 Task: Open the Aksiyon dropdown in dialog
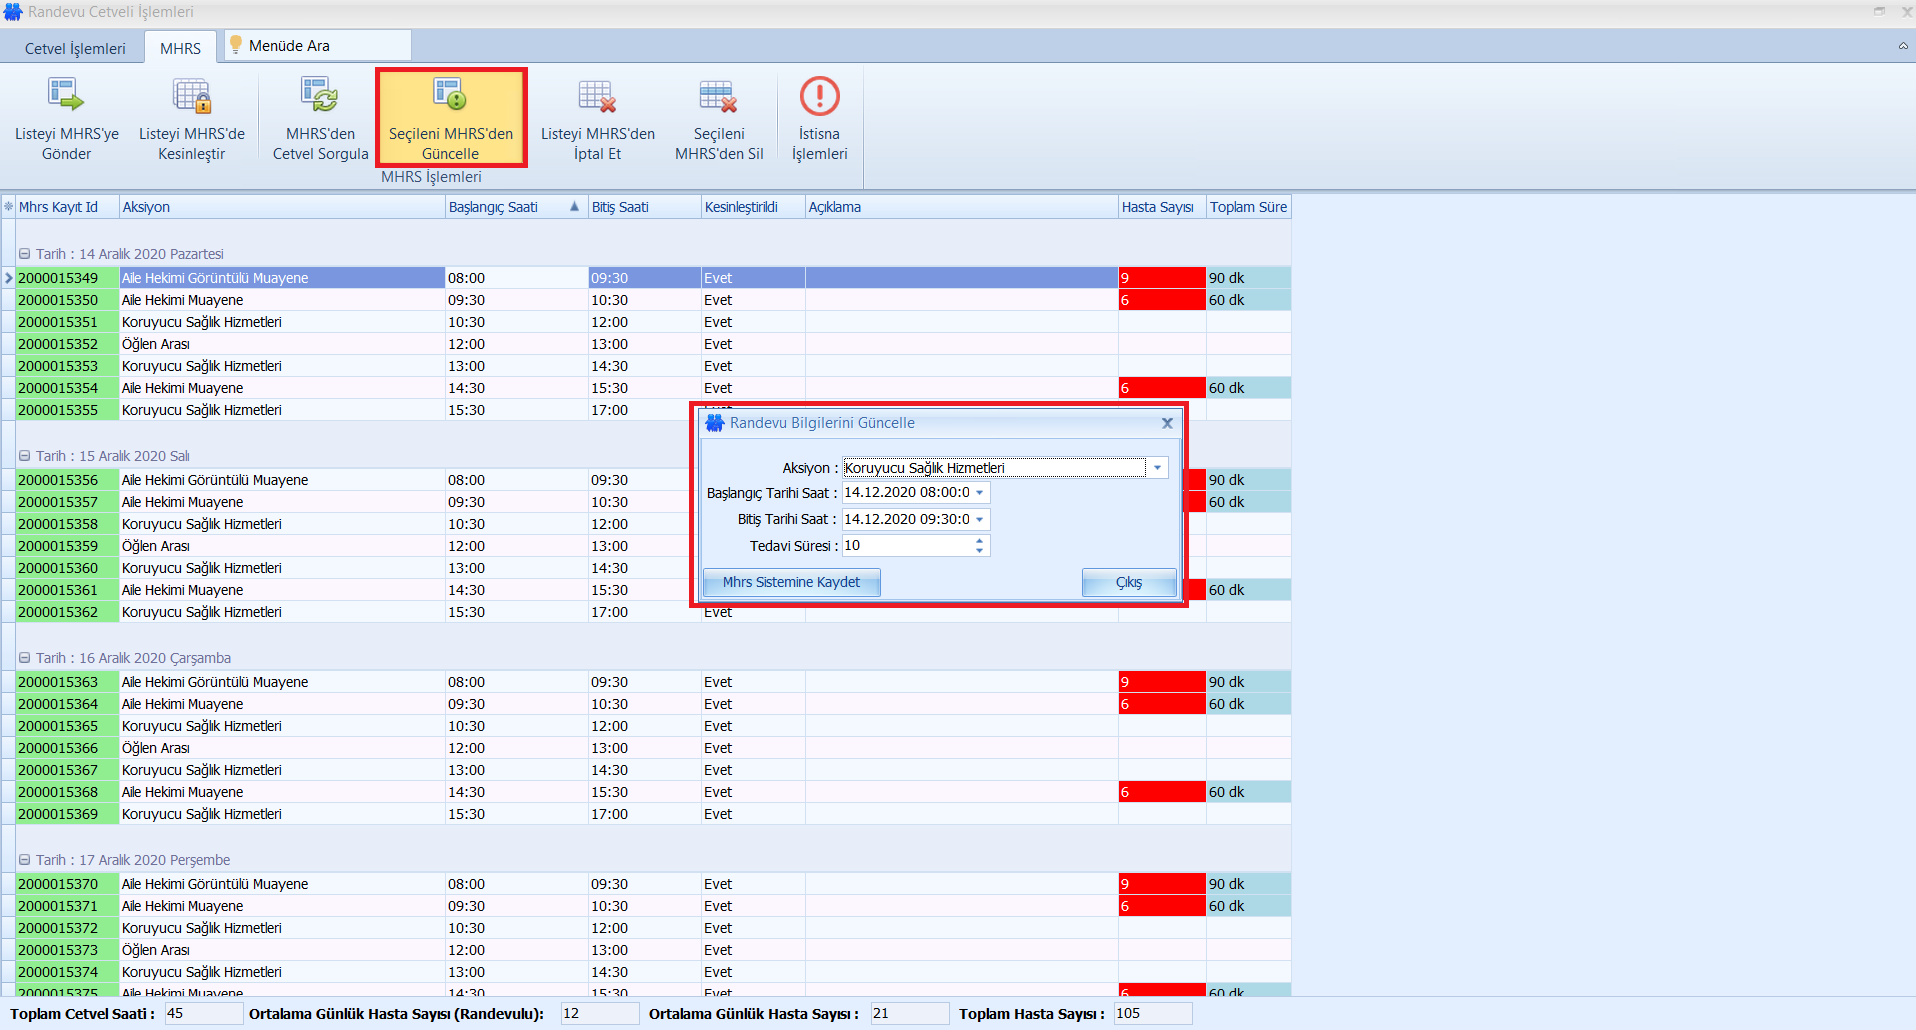[x=1157, y=468]
